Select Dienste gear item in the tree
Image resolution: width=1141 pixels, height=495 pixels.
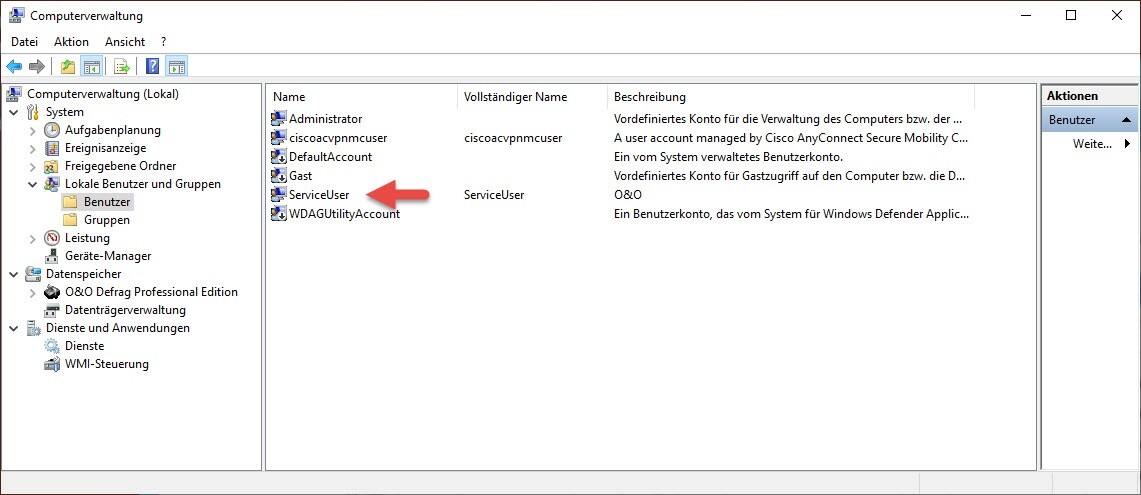[84, 346]
